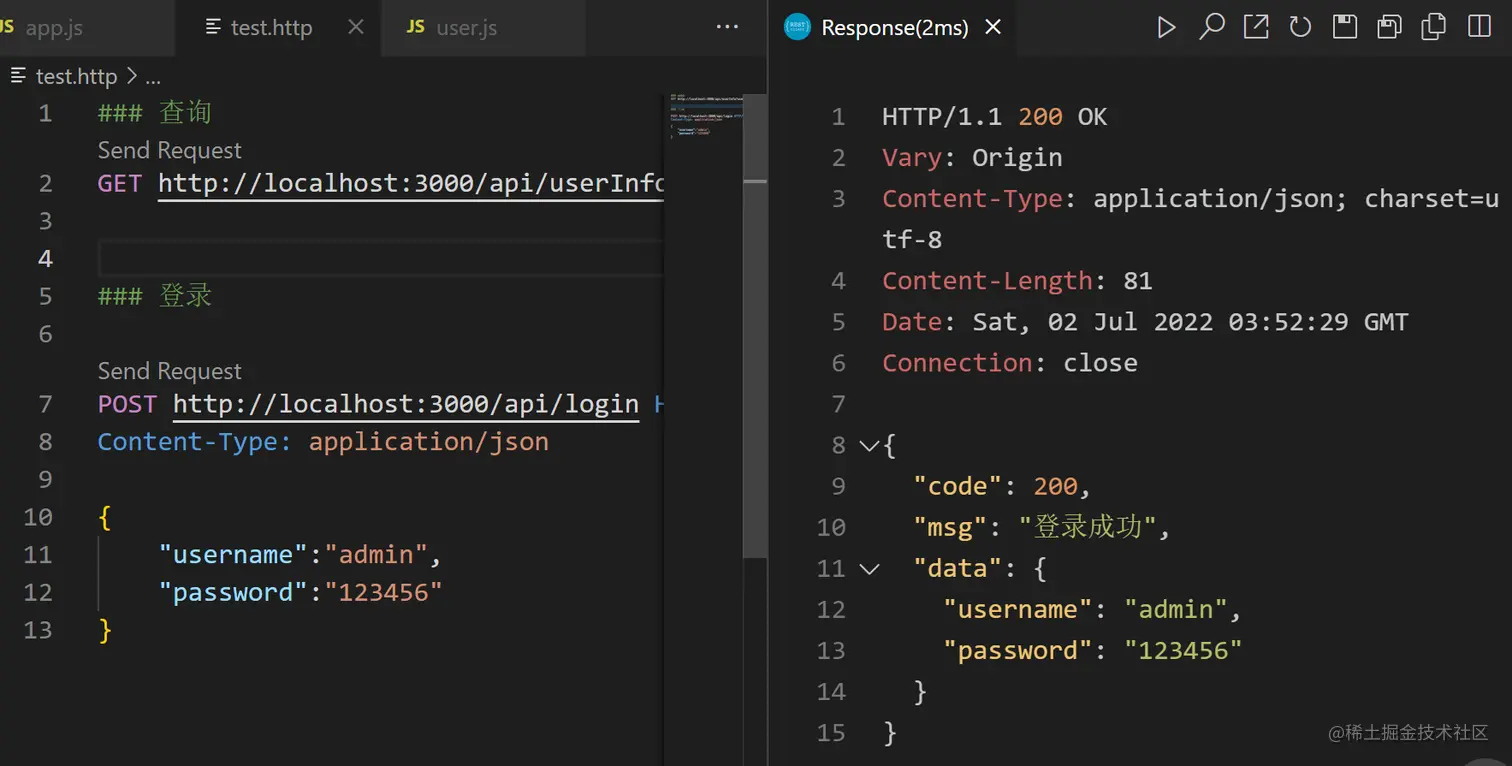Click the magnifier search icon in response toolbar
The width and height of the screenshot is (1512, 766).
coord(1211,27)
